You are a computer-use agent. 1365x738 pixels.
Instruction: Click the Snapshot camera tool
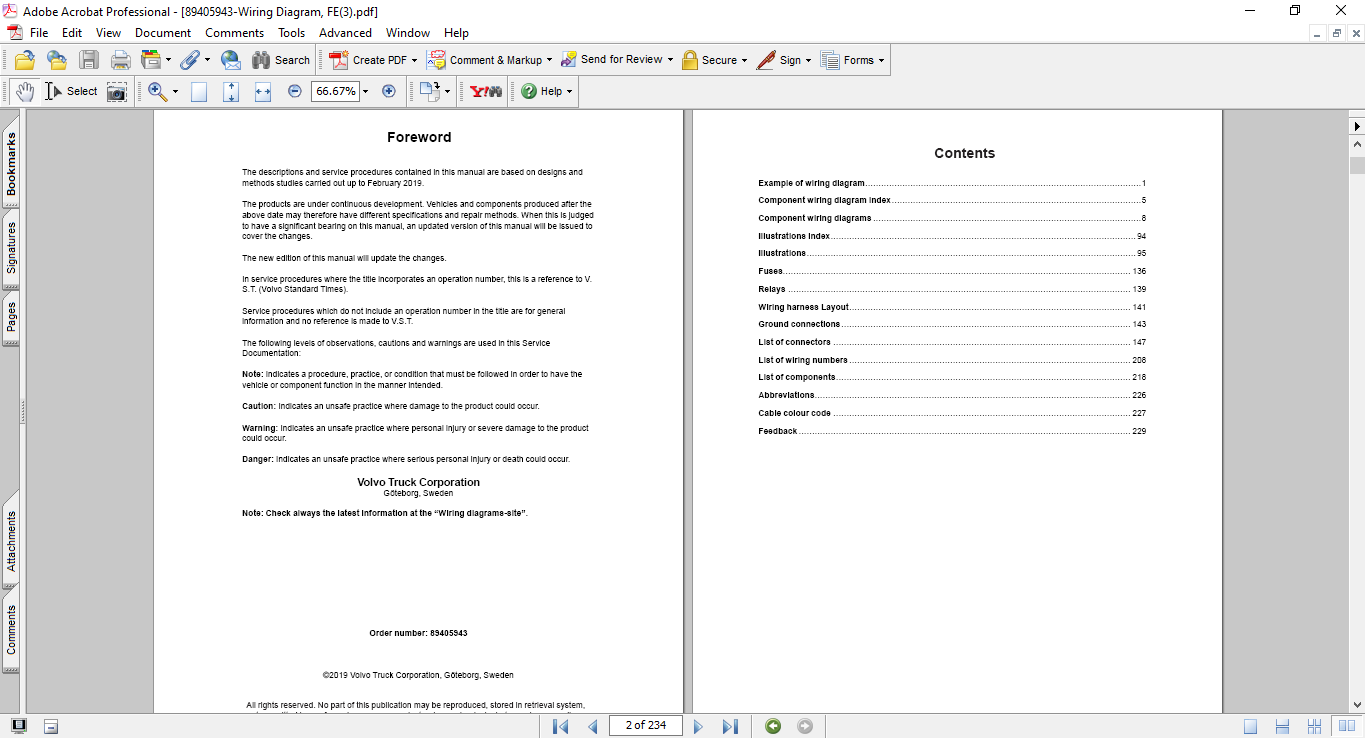click(117, 92)
